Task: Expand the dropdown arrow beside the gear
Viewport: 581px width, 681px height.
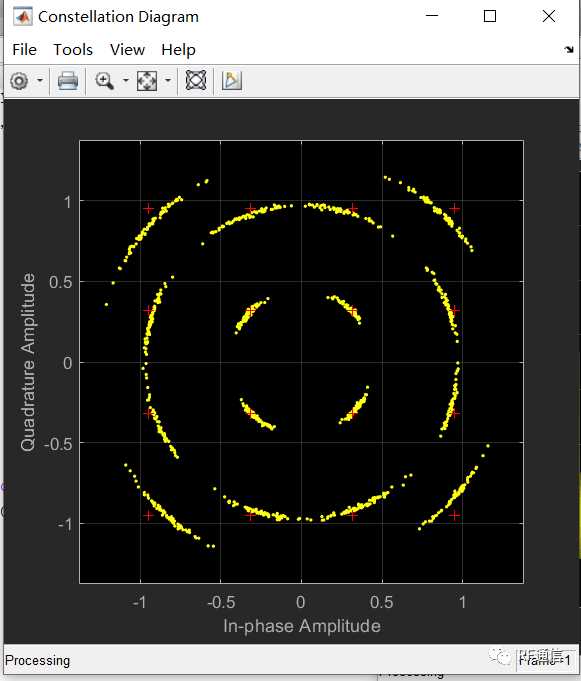Action: point(40,80)
